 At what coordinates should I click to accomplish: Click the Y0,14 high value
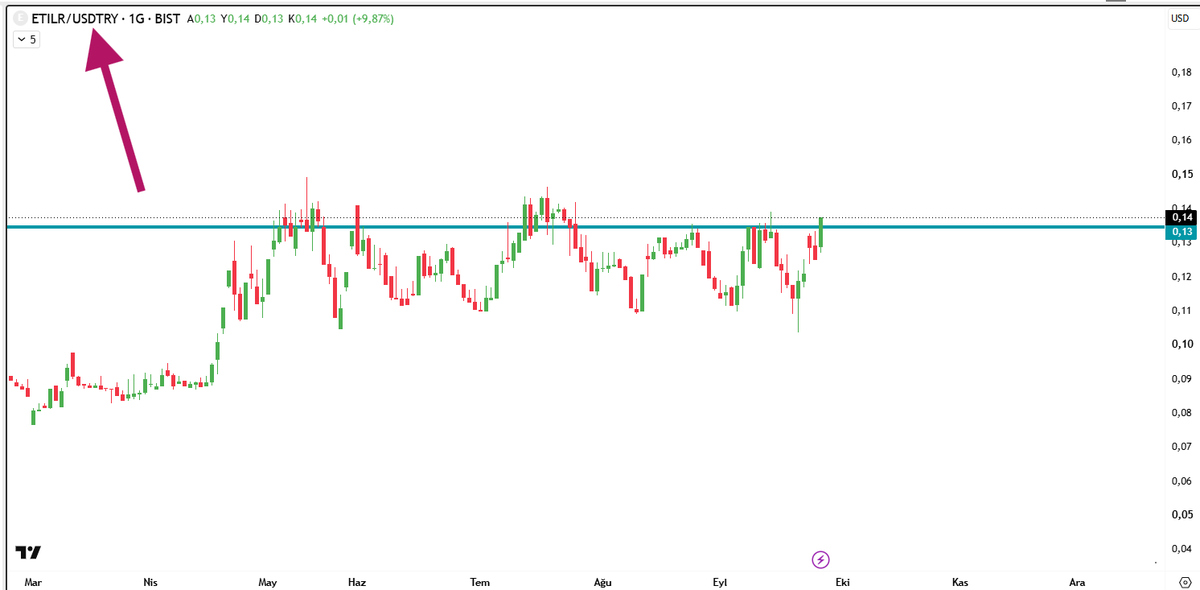click(235, 18)
